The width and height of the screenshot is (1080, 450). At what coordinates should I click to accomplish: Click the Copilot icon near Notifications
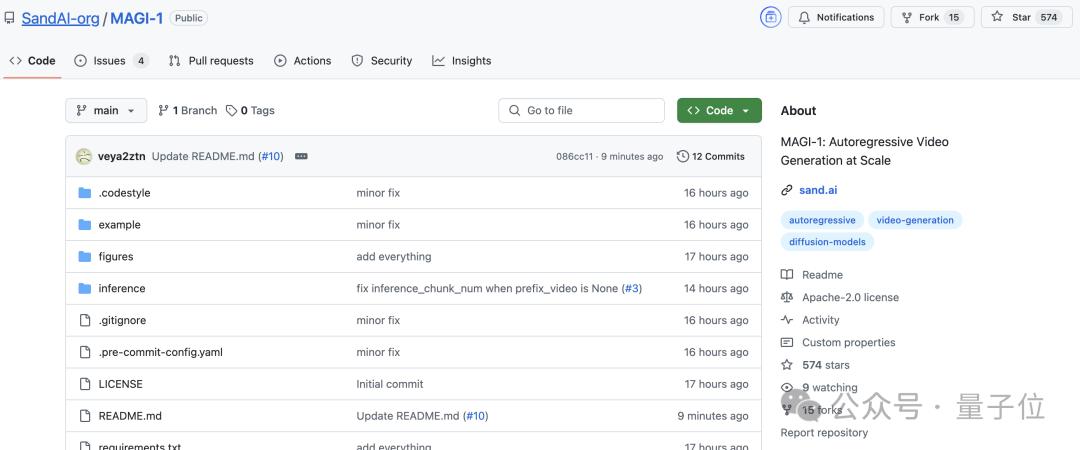[770, 17]
